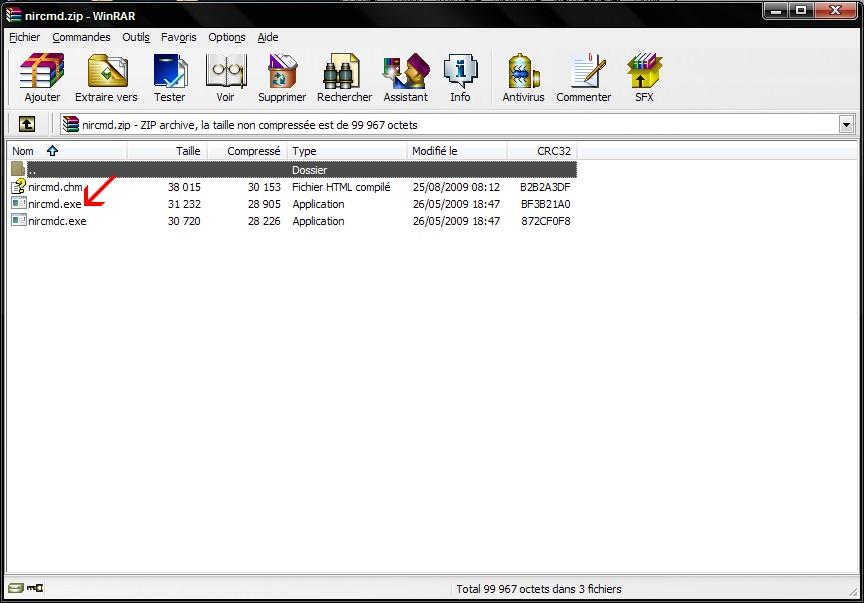
Task: Show archive Info icon
Action: pyautogui.click(x=460, y=71)
